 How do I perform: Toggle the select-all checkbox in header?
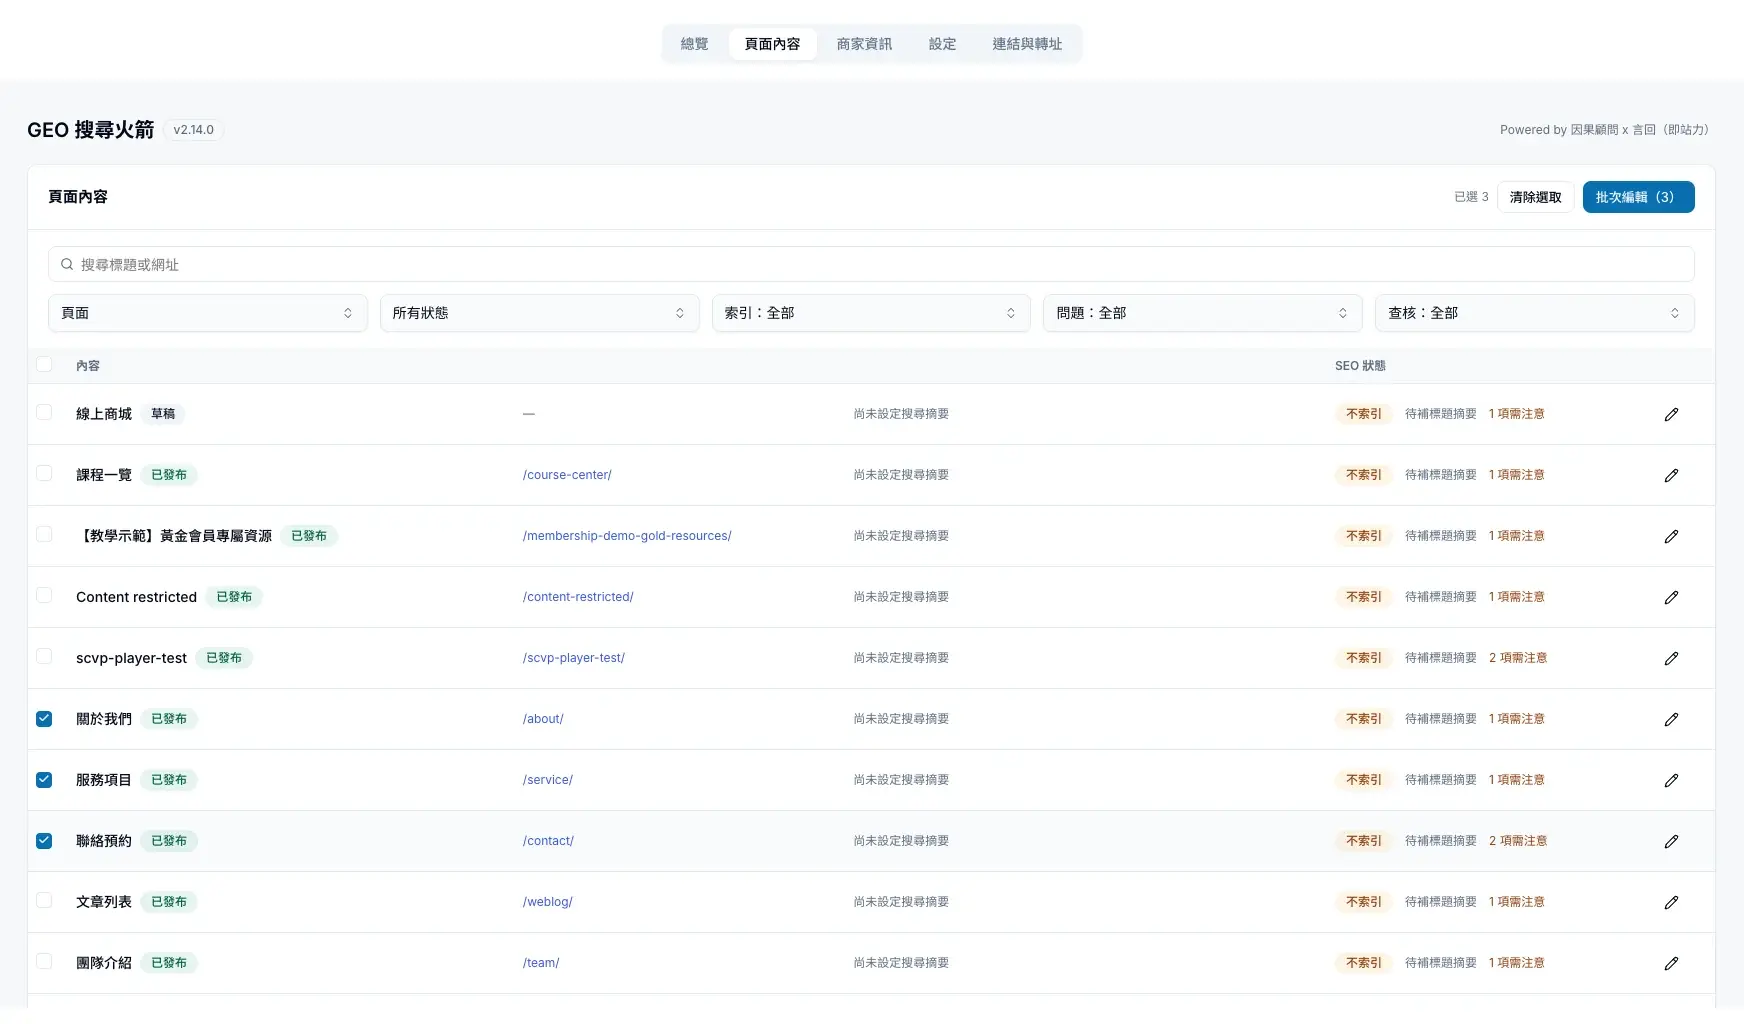pos(44,364)
